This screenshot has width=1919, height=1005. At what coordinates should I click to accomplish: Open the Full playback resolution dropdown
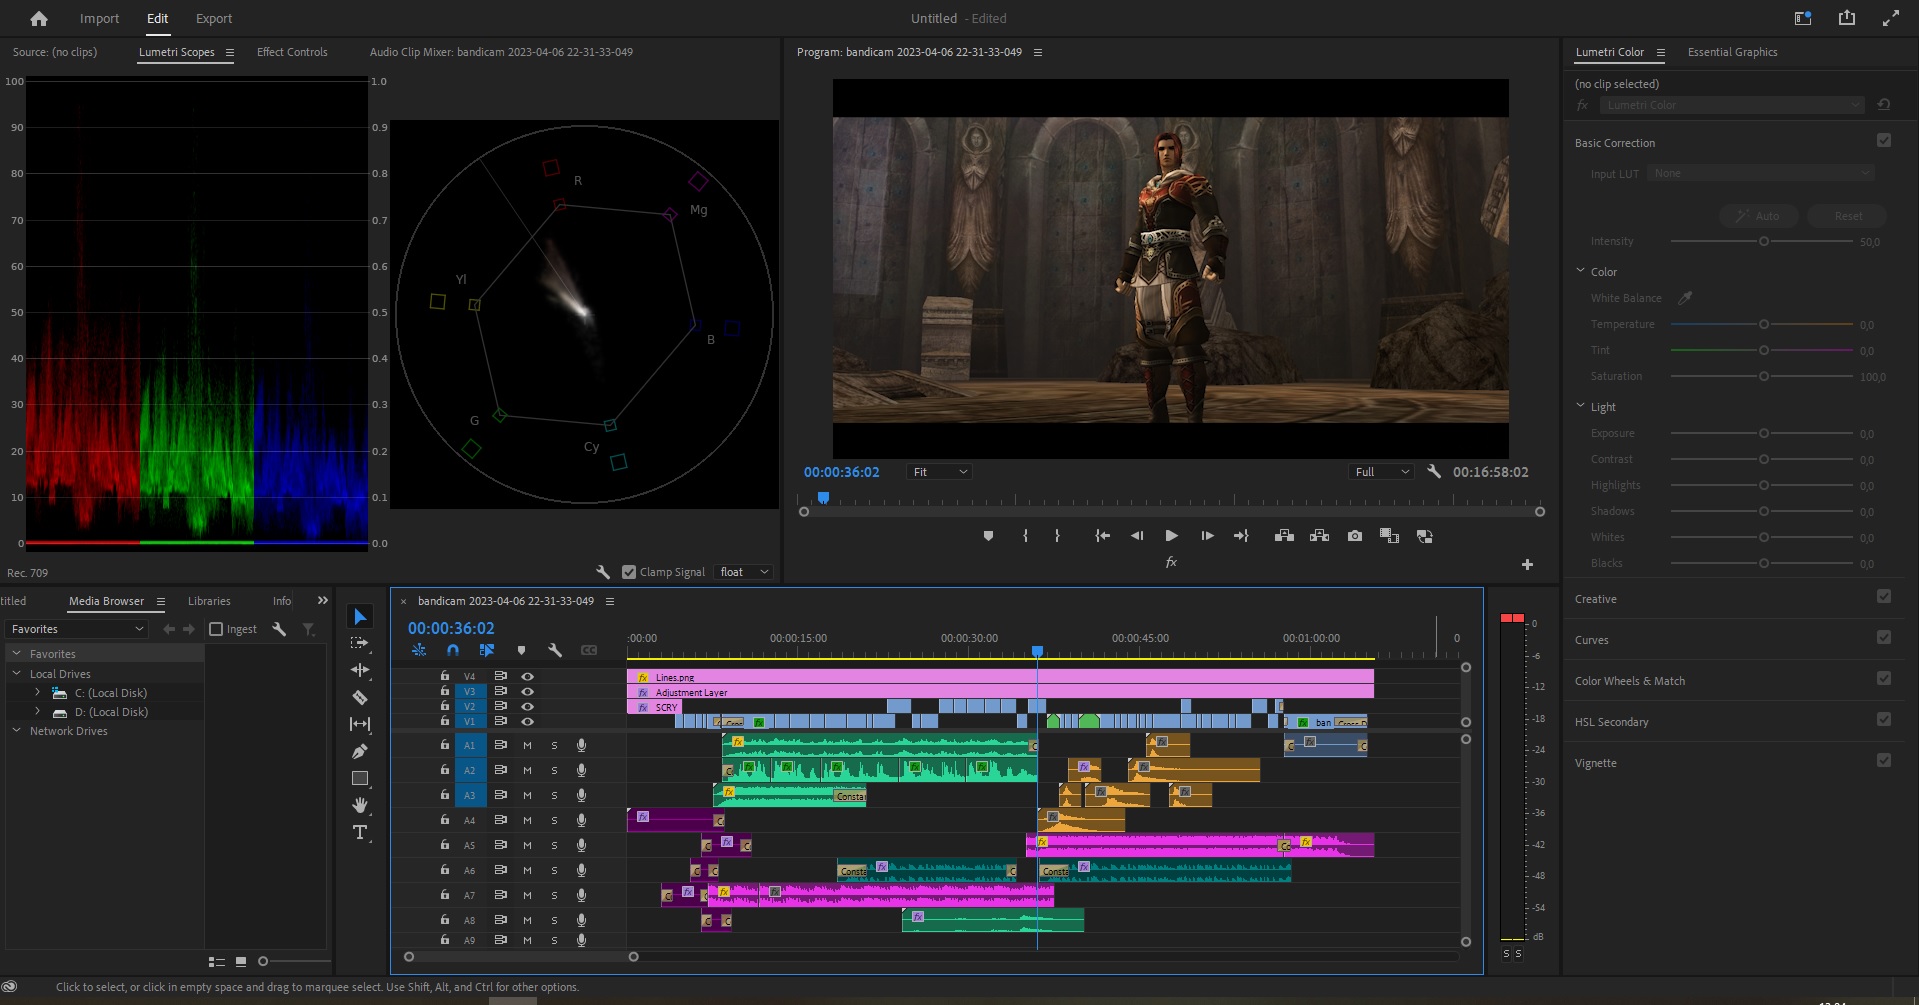pyautogui.click(x=1381, y=472)
